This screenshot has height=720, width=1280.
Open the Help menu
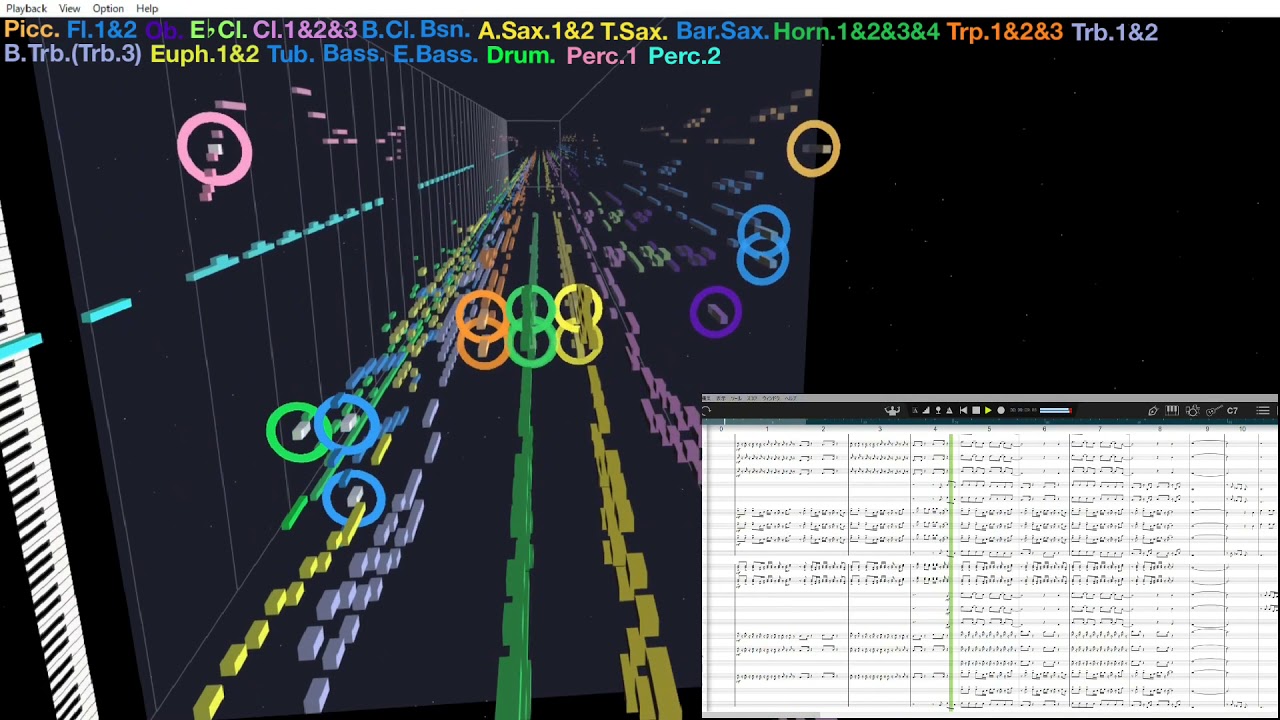click(x=147, y=8)
